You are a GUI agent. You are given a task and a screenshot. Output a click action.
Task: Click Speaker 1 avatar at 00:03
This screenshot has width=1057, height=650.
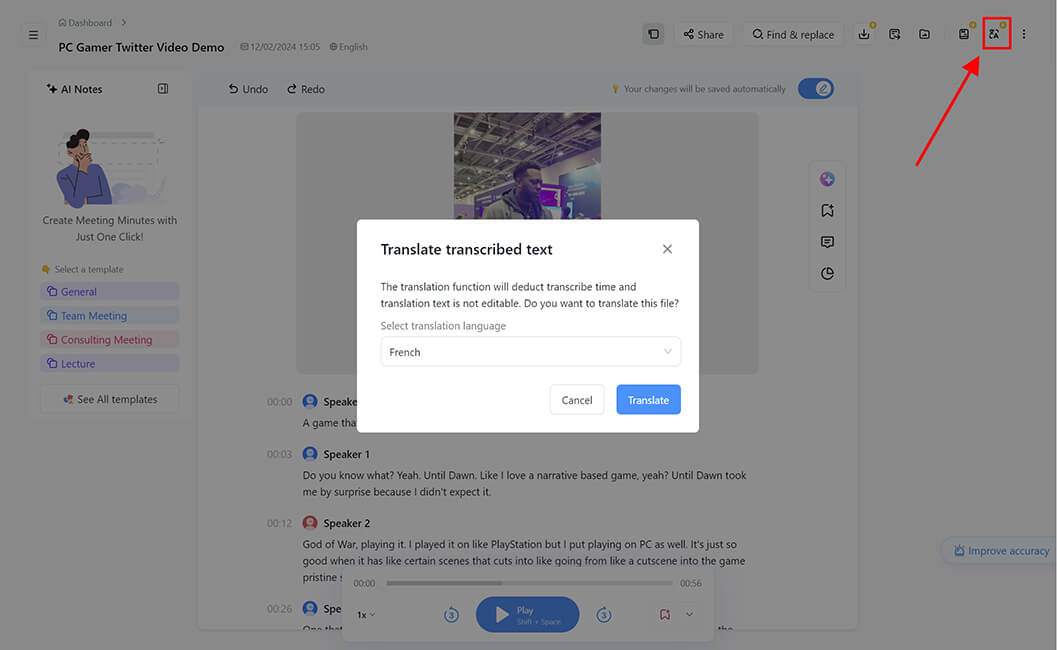point(310,454)
